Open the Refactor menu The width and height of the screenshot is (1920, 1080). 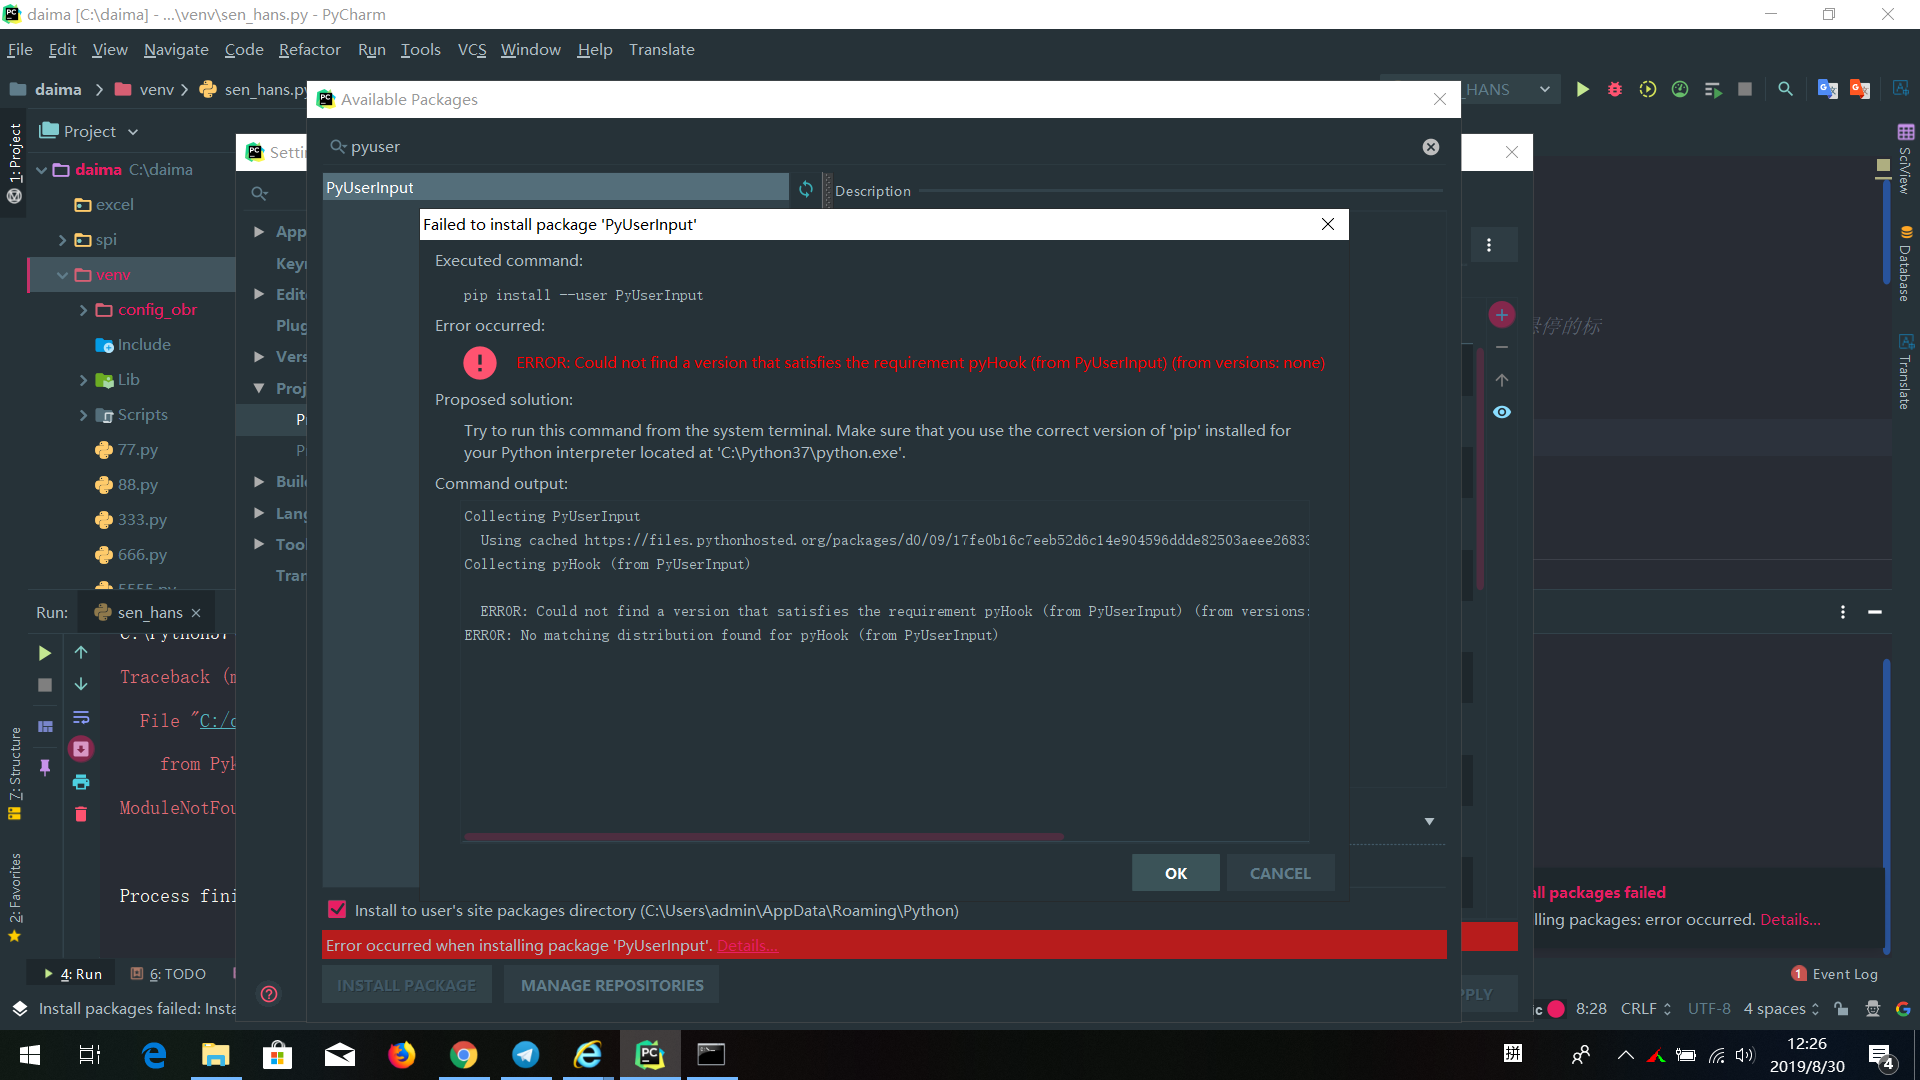[309, 50]
